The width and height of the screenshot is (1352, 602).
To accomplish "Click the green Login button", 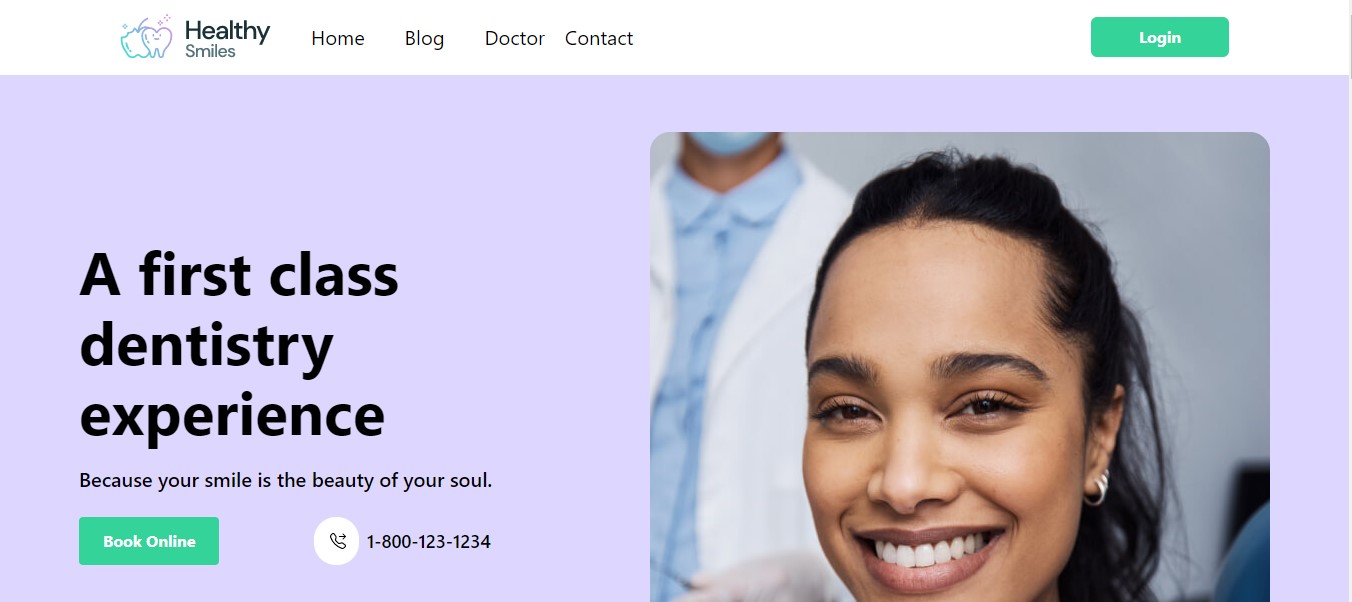I will tap(1160, 37).
